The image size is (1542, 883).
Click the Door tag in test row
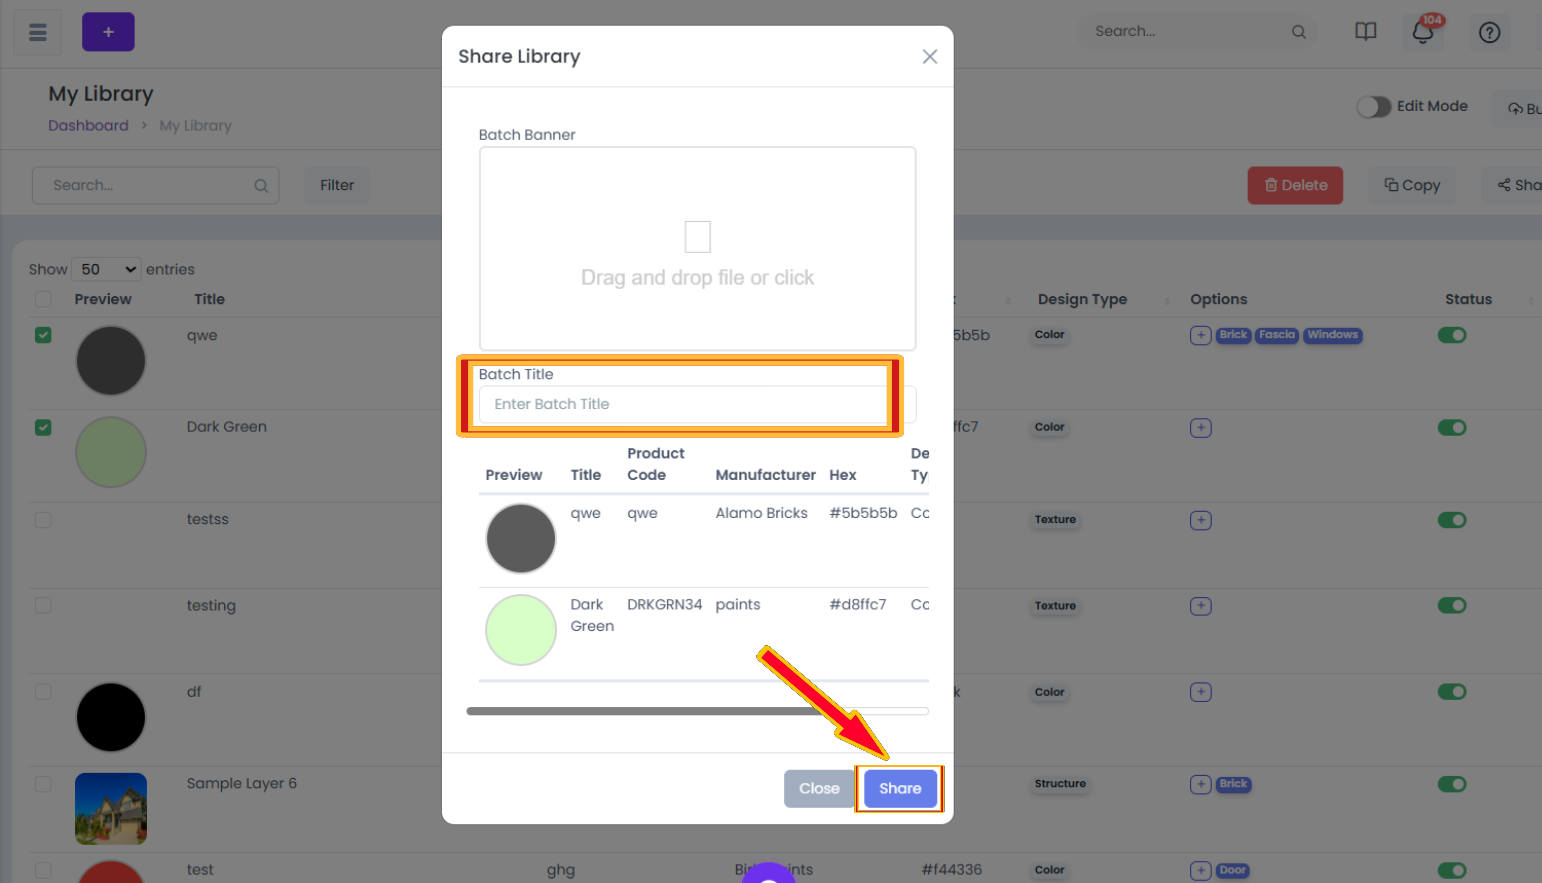(1233, 870)
